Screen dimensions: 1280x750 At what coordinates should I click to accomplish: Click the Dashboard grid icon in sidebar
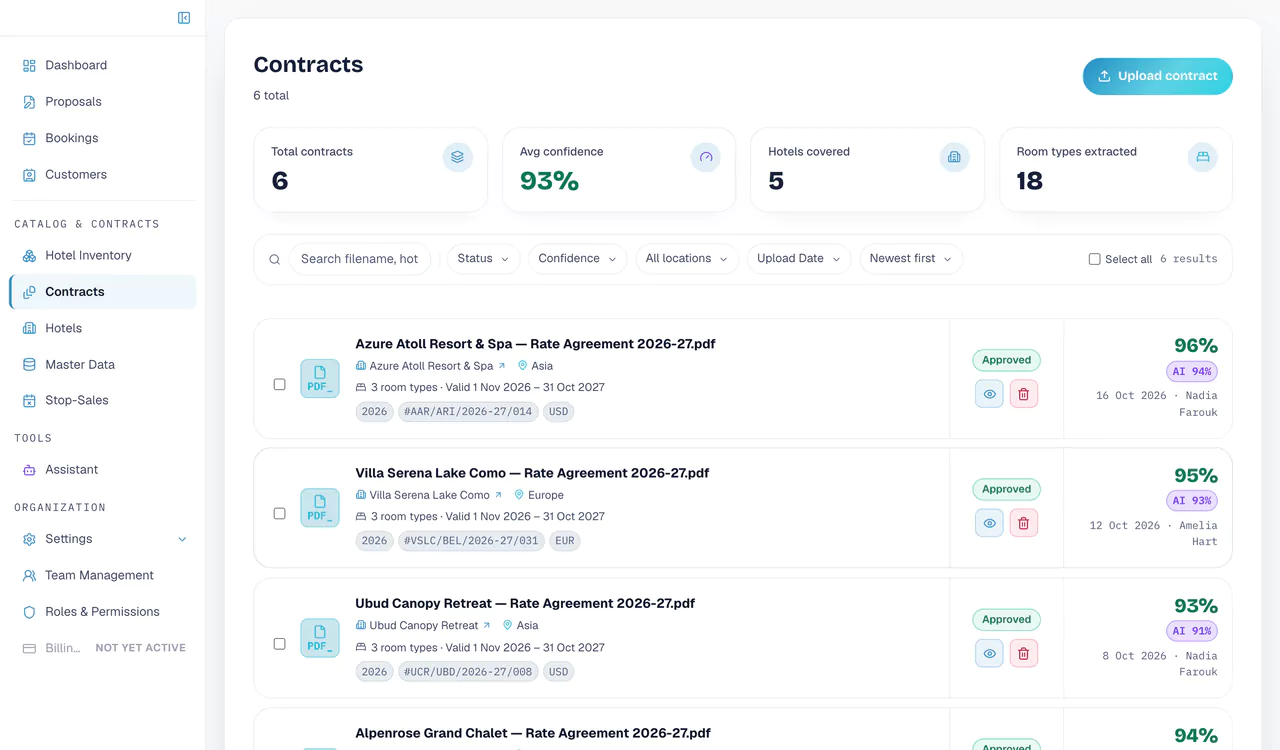click(29, 65)
